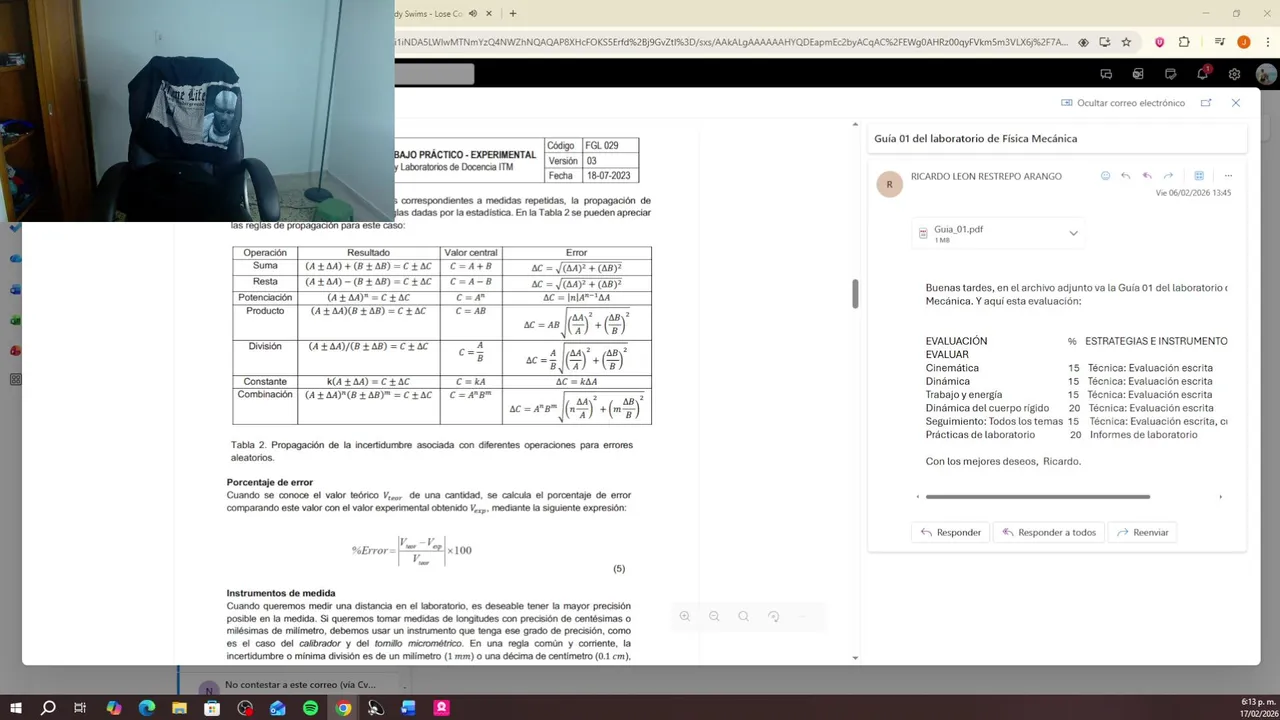Click the Responder button
1280x720 pixels.
(951, 532)
